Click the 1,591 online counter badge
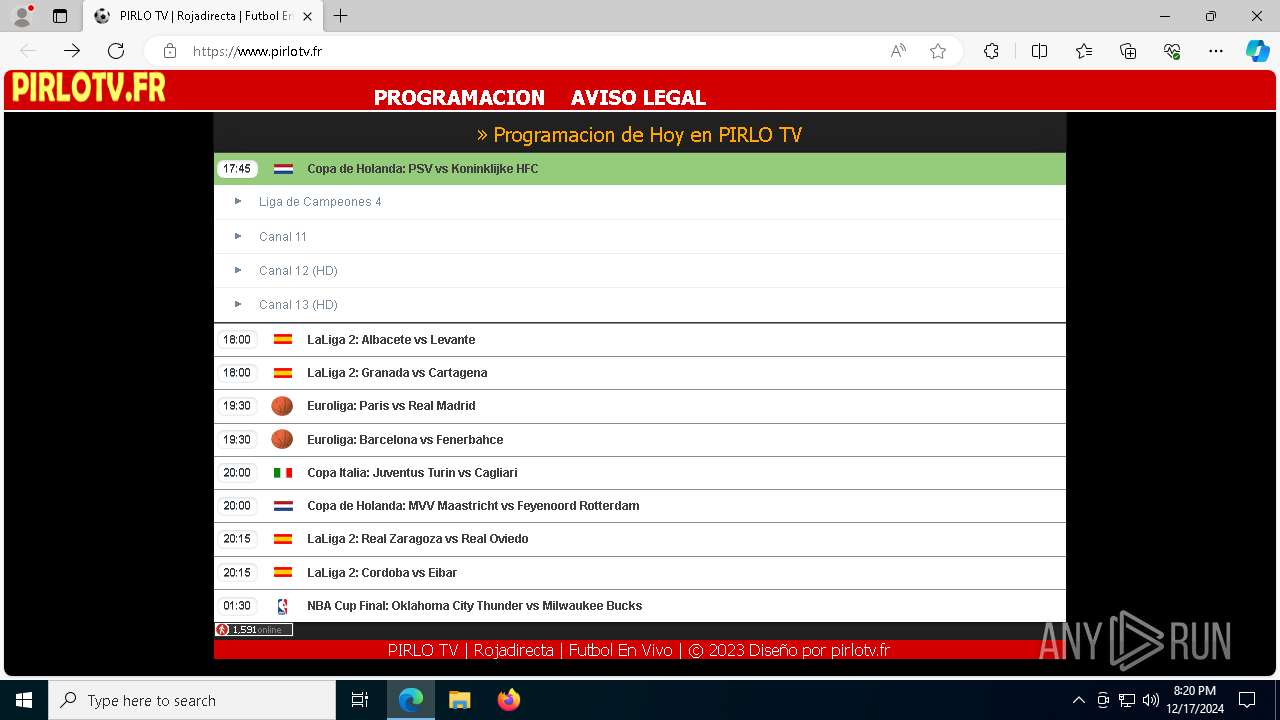 click(254, 630)
